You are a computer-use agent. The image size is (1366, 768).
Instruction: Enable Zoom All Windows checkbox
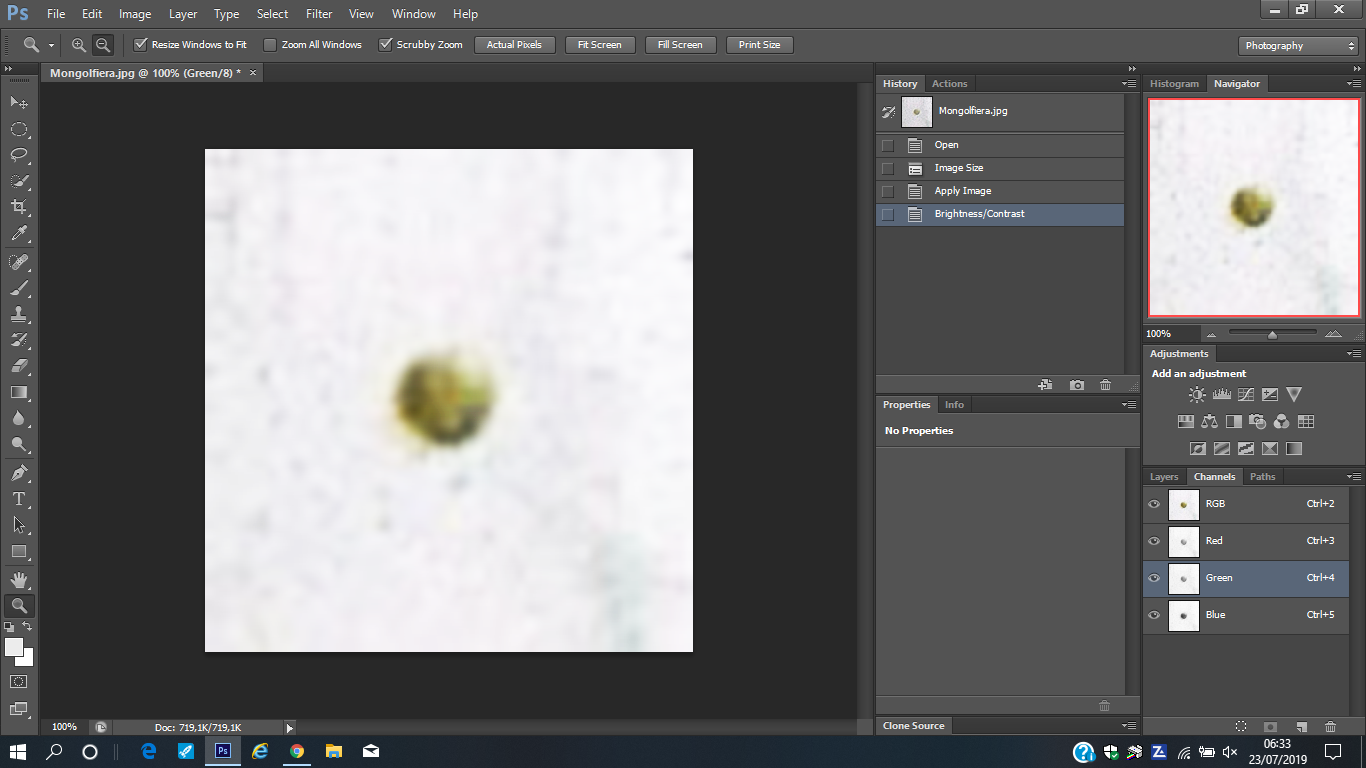pos(270,45)
